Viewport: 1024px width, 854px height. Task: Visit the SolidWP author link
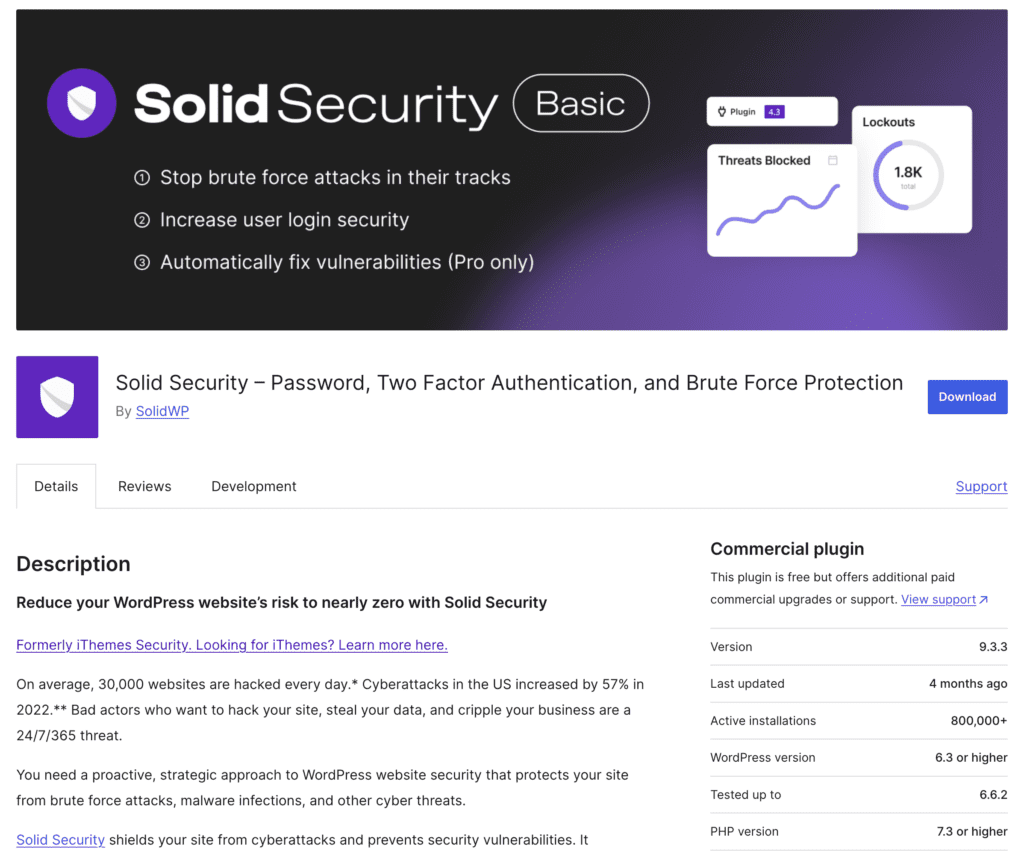click(x=162, y=411)
